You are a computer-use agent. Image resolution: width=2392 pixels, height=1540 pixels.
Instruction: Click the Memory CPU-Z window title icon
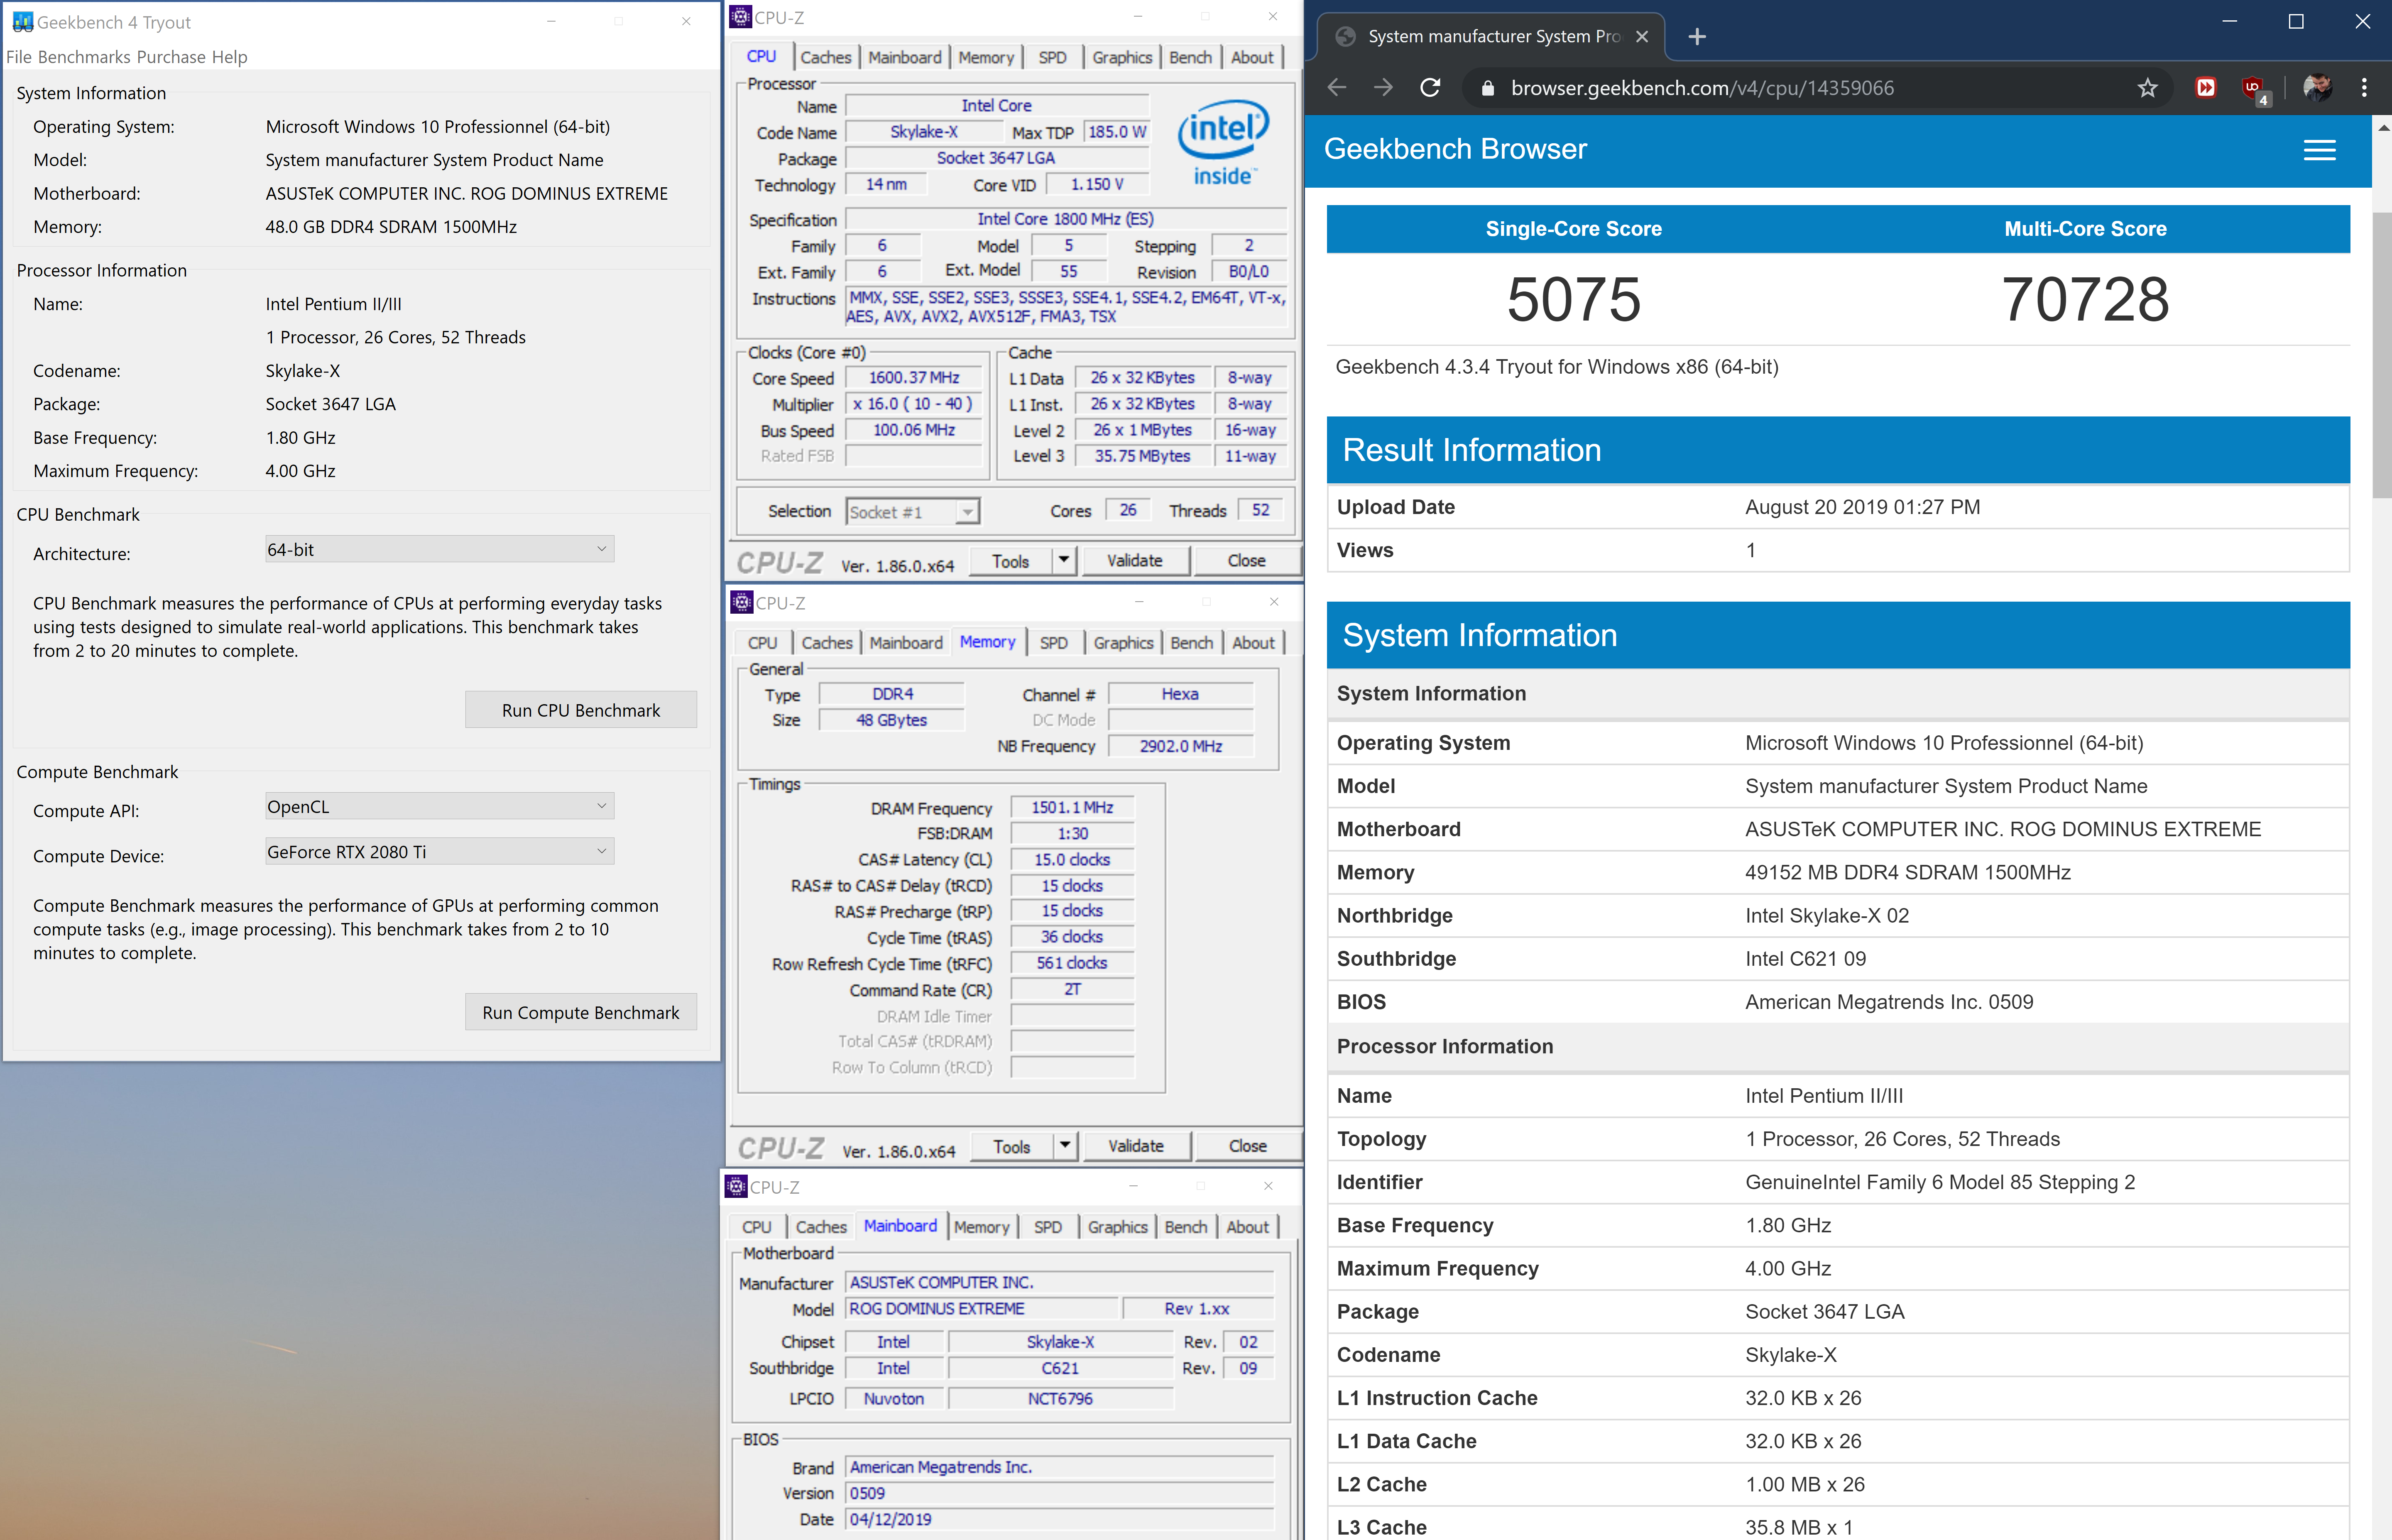coord(741,602)
